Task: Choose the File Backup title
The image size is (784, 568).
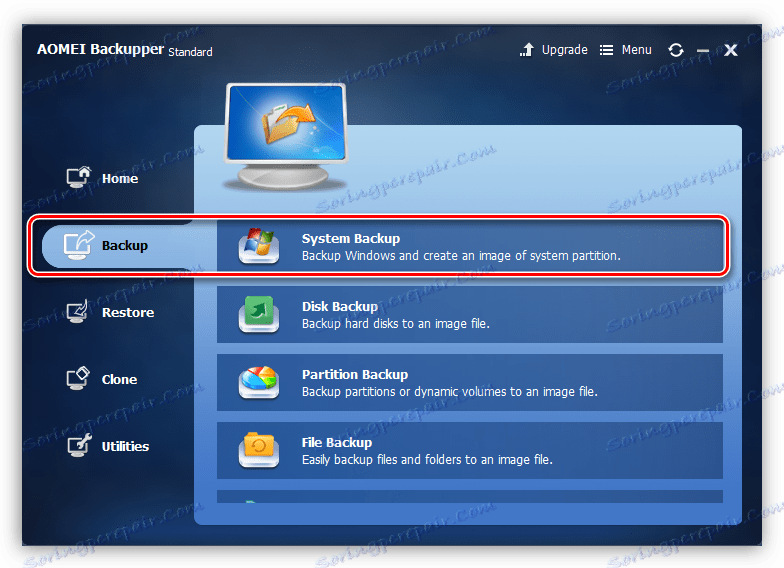Action: point(337,442)
